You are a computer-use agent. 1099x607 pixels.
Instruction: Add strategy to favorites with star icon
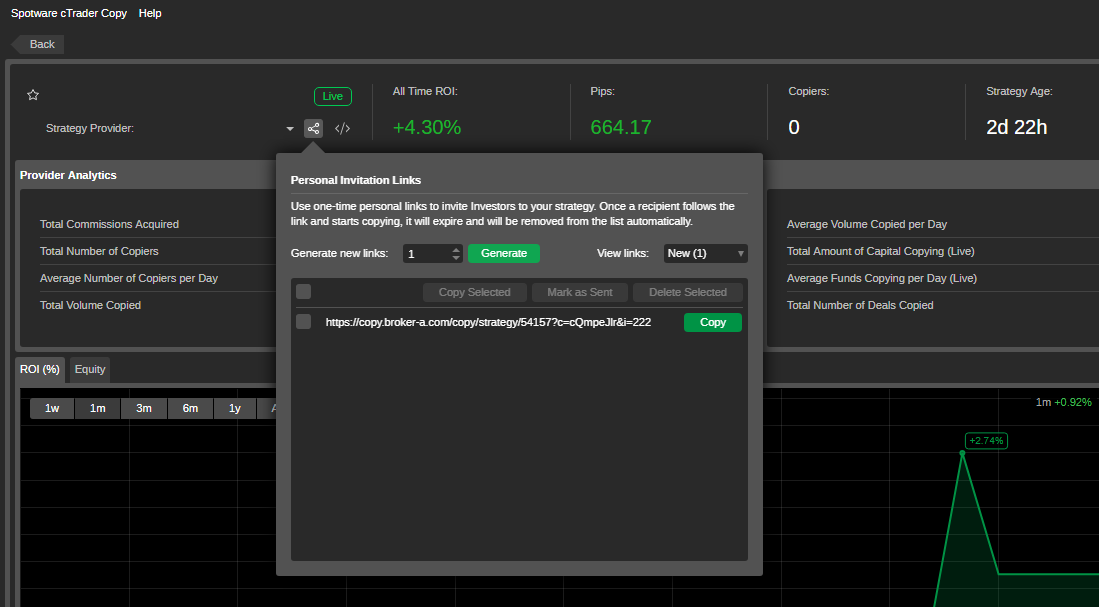[x=33, y=95]
